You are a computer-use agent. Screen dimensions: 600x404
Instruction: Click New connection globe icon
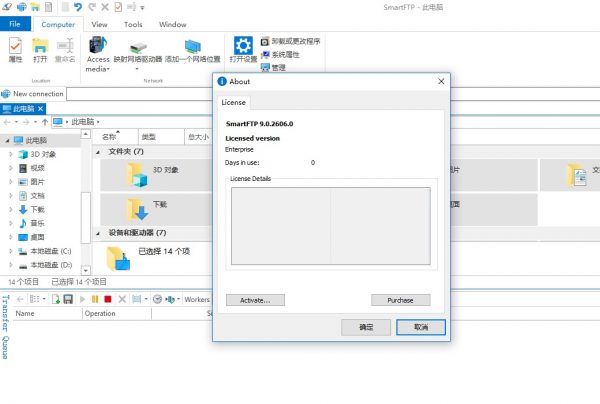click(6, 94)
